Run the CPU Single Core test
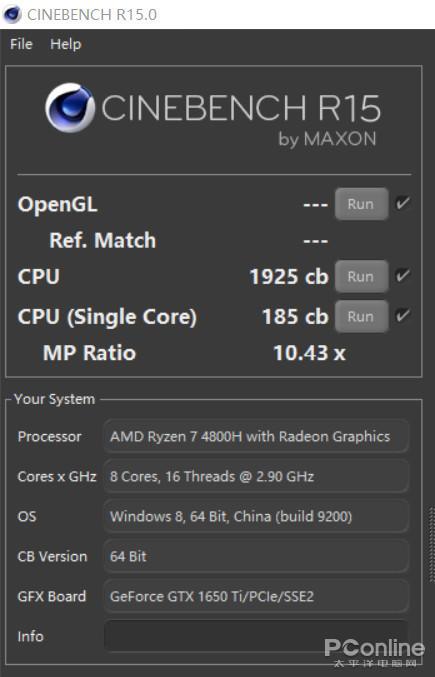 coord(361,316)
